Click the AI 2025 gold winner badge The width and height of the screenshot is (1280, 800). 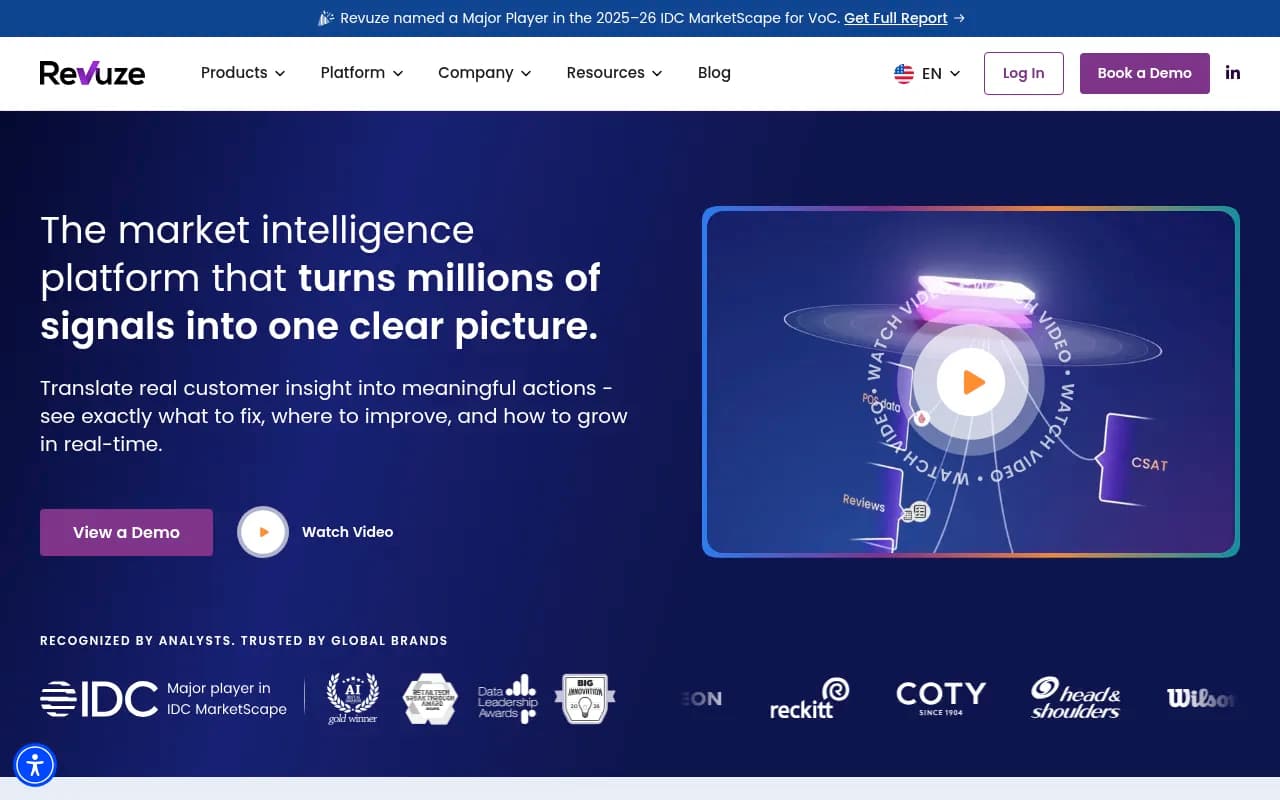[x=352, y=698]
